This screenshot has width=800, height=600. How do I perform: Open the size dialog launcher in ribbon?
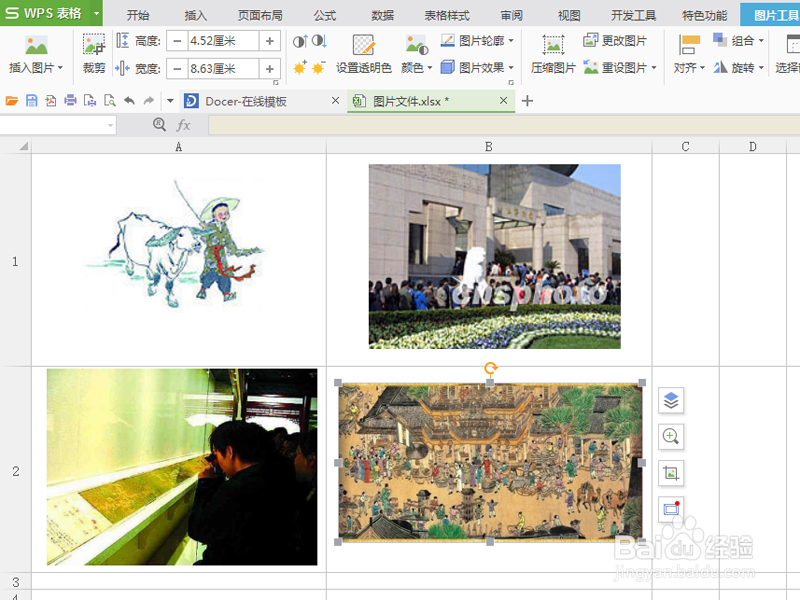(x=276, y=82)
